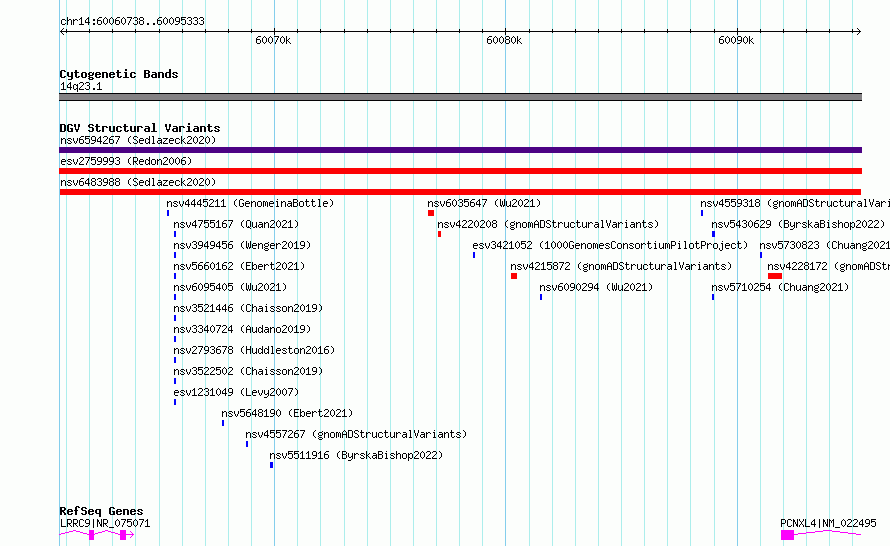
Task: Click the nsv6594267 (Sedlazeck2020) variant label
Action: [x=138, y=140]
